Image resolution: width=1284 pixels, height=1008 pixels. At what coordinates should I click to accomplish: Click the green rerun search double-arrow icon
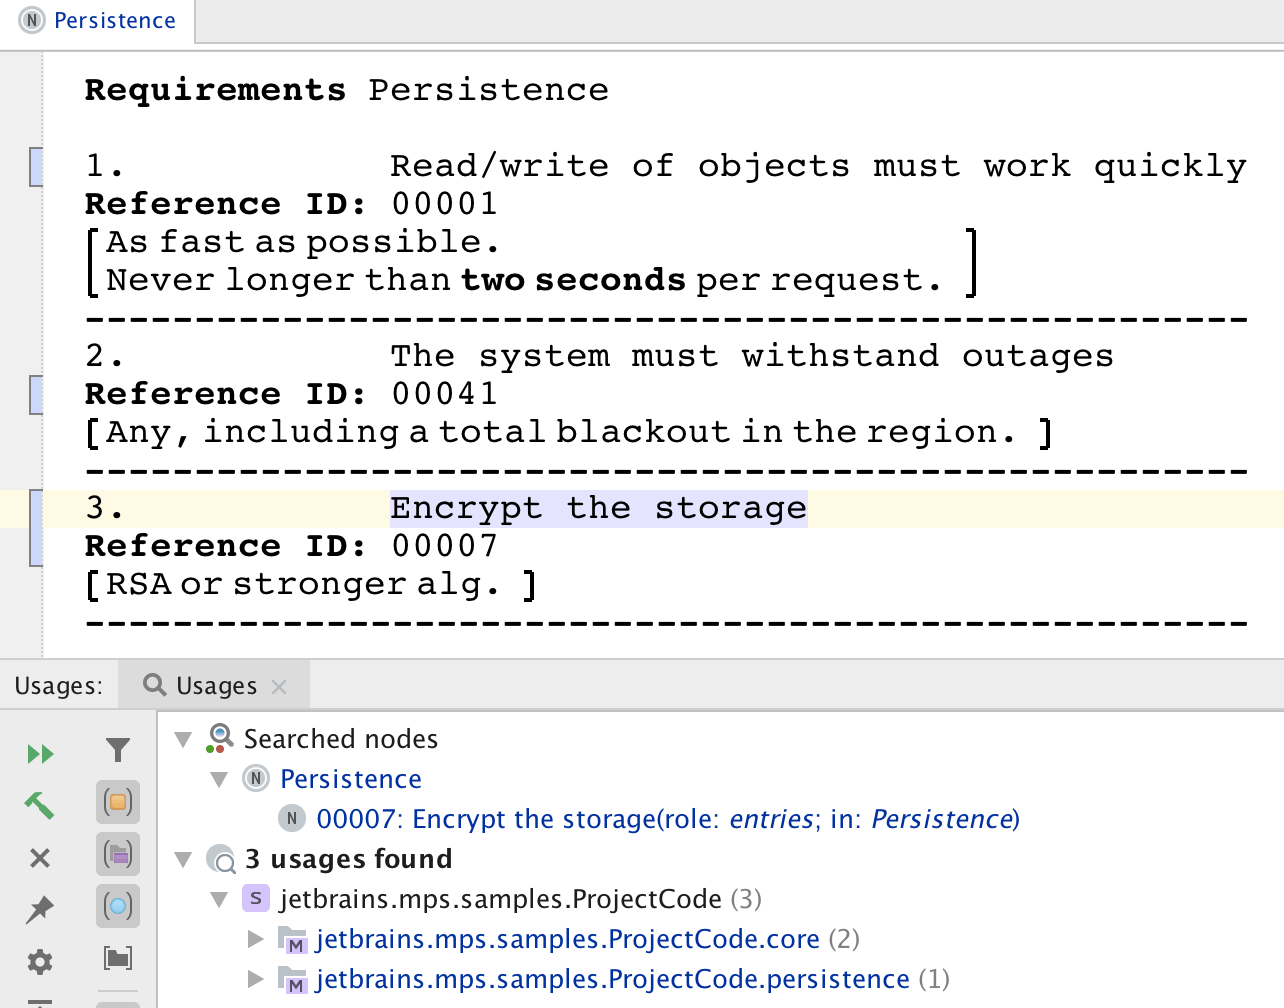[x=40, y=753]
